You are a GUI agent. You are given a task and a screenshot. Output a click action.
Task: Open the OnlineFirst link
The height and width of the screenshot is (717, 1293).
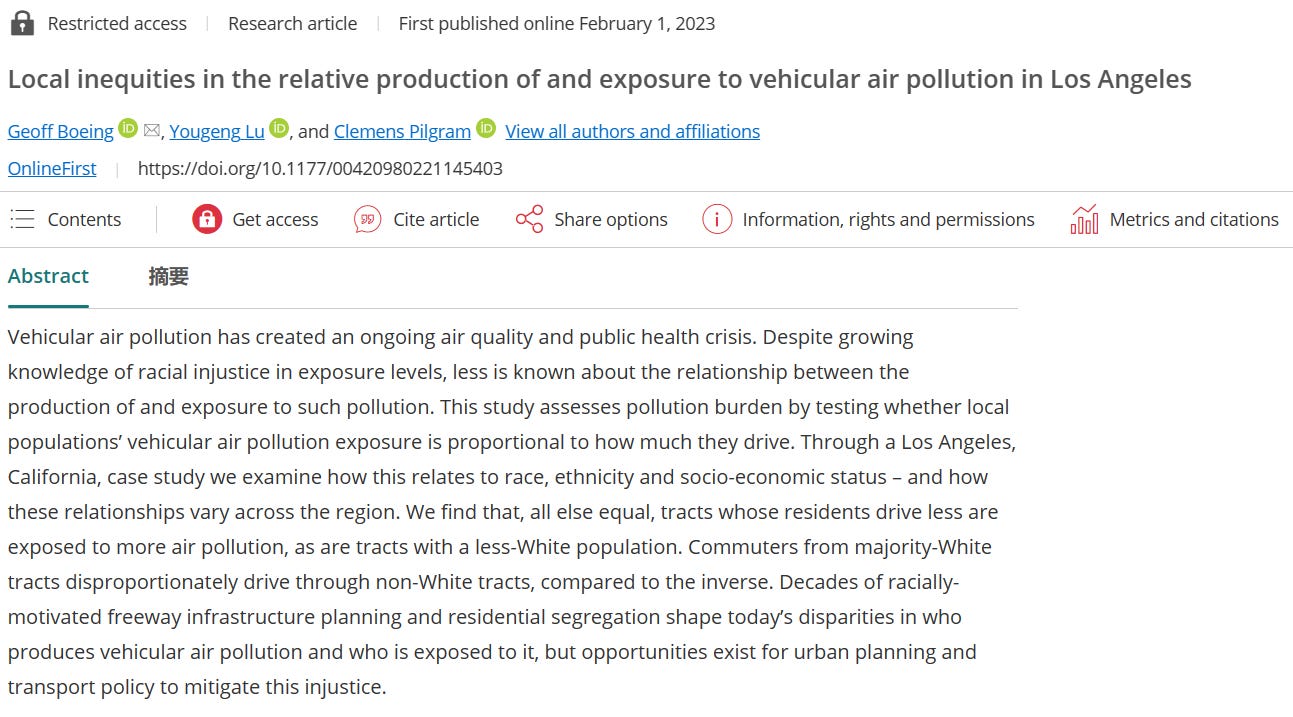pos(52,168)
